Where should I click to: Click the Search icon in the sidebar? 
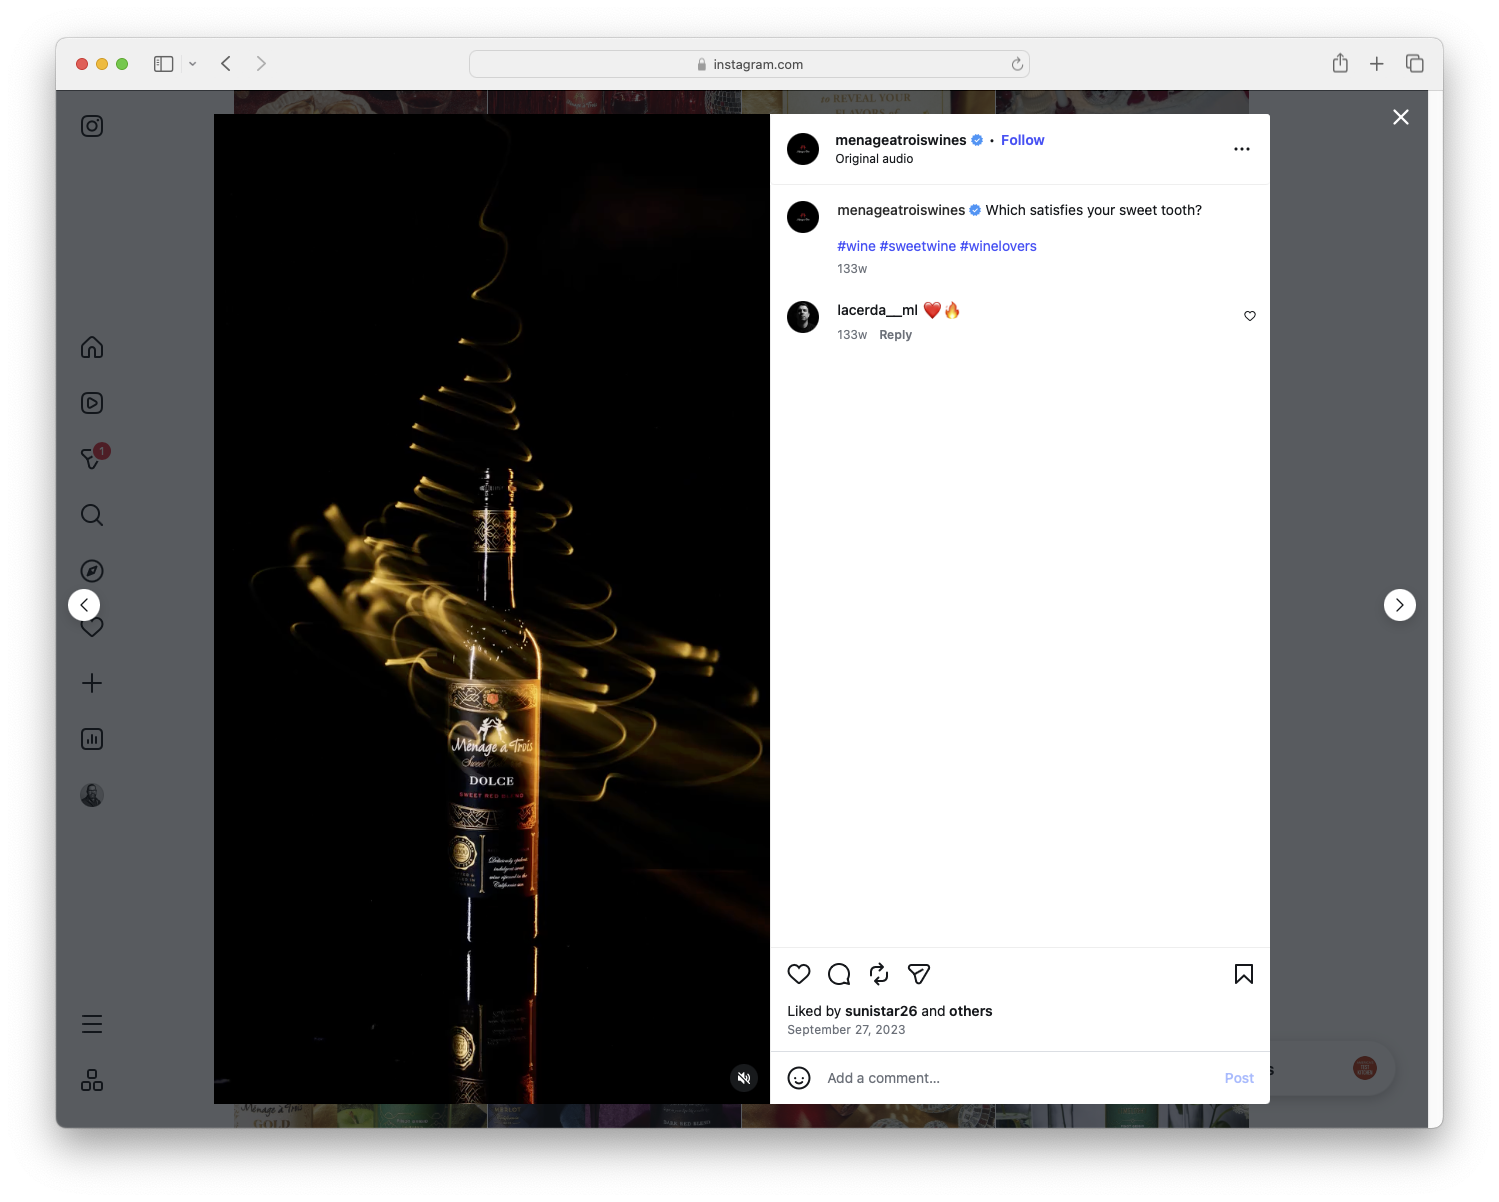pyautogui.click(x=91, y=514)
